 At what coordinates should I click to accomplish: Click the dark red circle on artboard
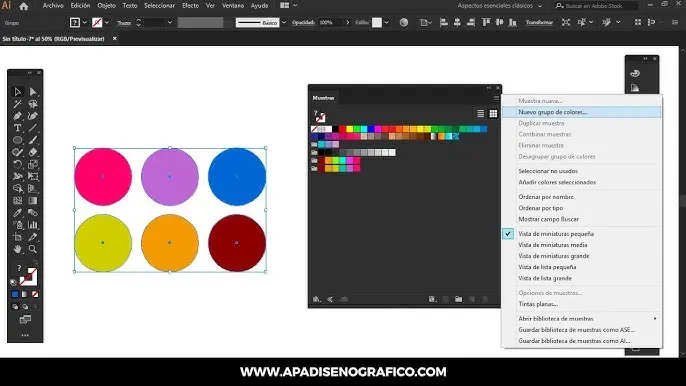point(237,243)
